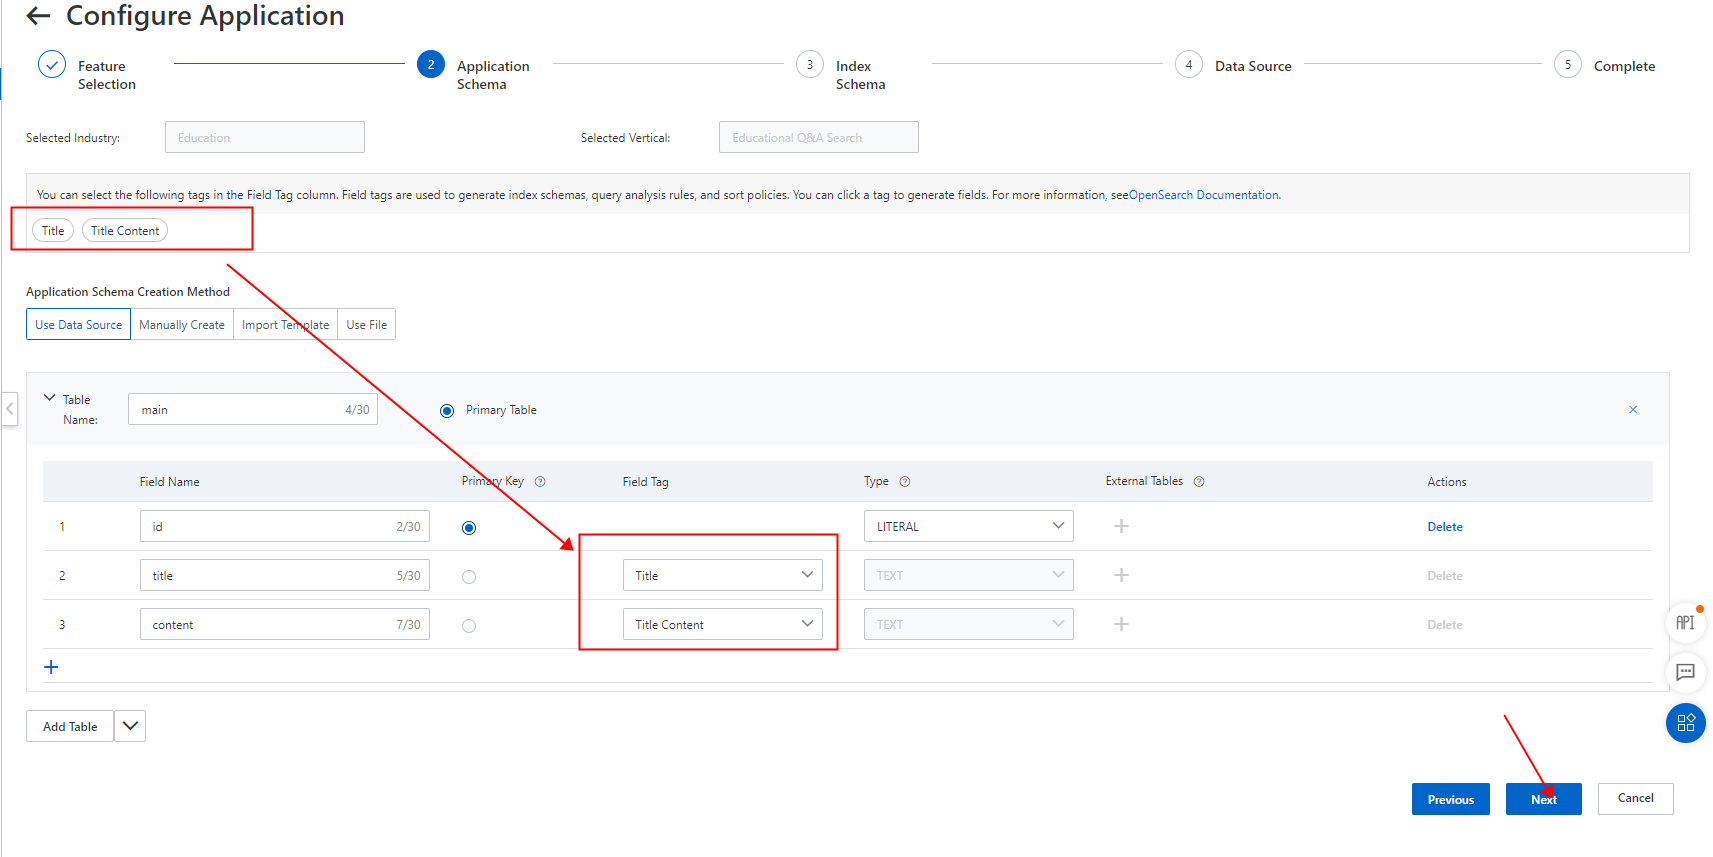Click the Feature Selection step label
Screen dimensions: 1713x857
pyautogui.click(x=107, y=75)
